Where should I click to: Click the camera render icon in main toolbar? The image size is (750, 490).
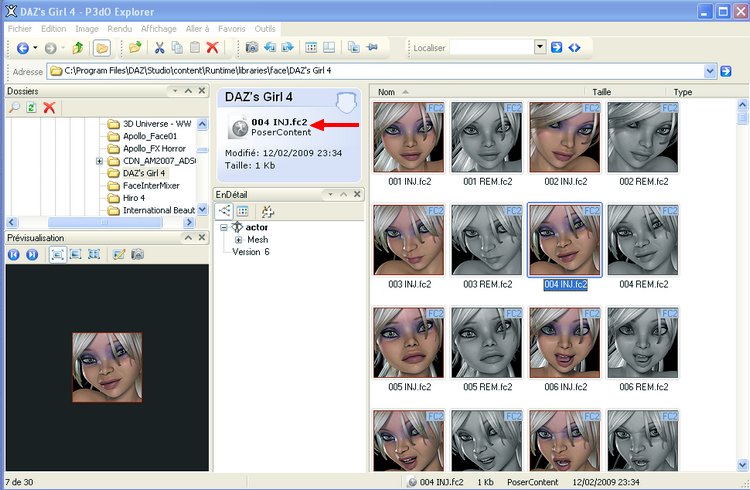pyautogui.click(x=252, y=47)
